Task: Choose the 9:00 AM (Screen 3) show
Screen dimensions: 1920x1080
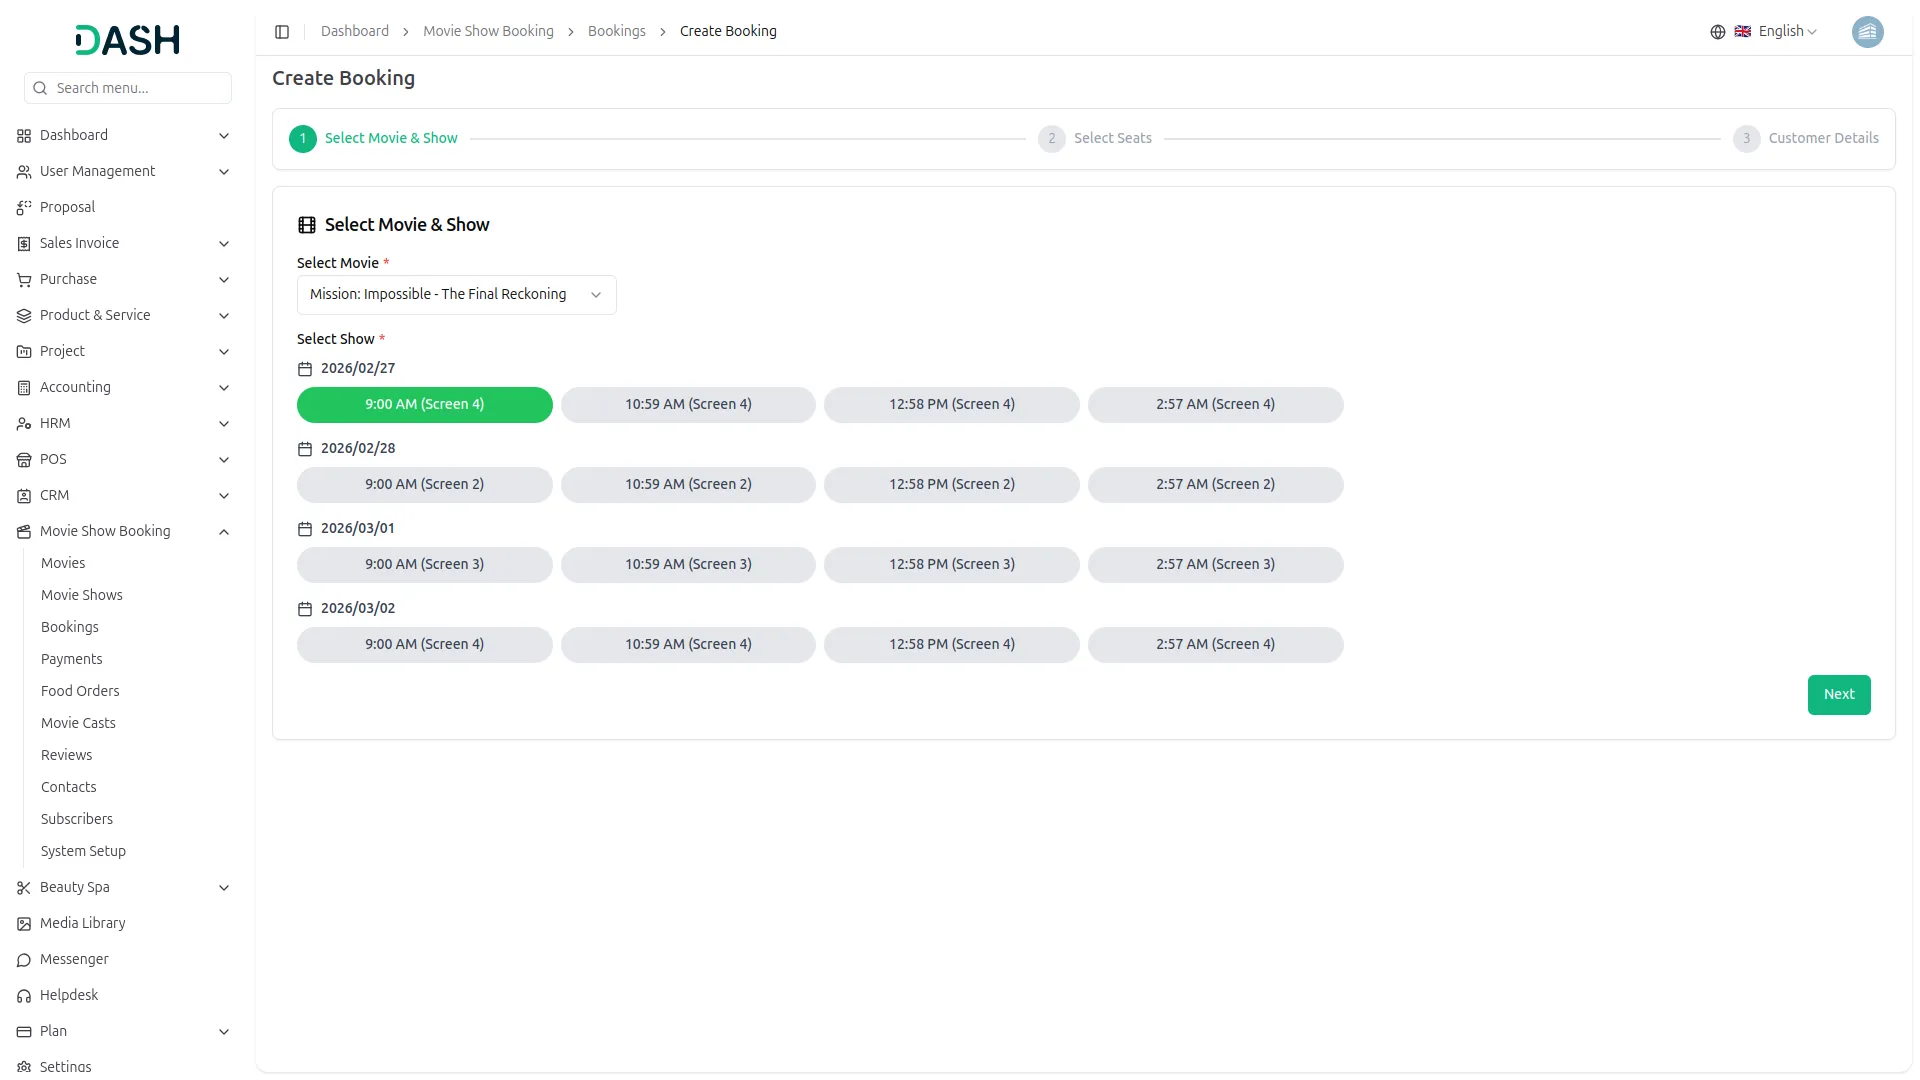Action: (x=424, y=565)
